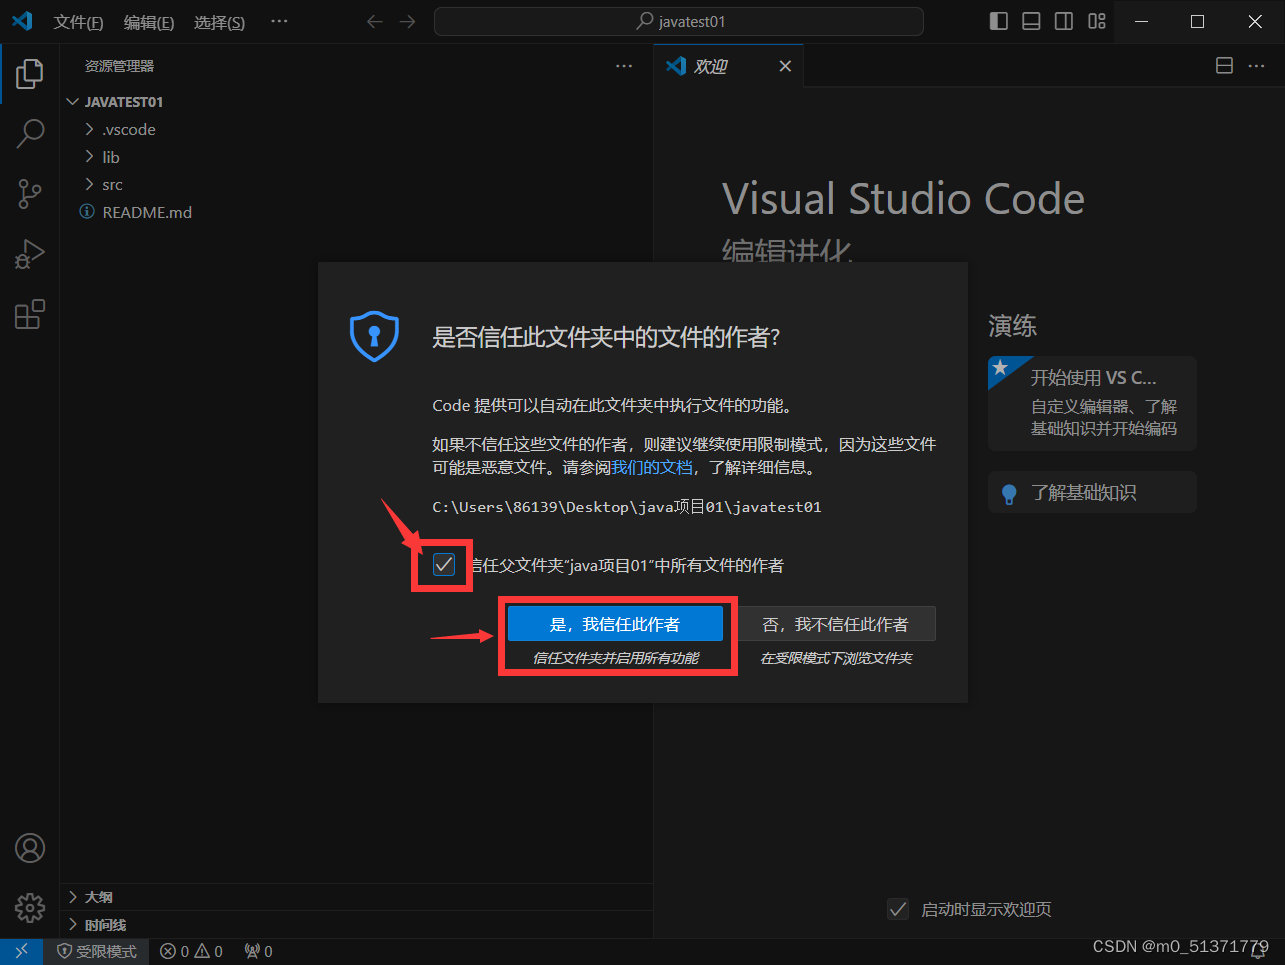Open the 了解基础知识 walkthrough
Image resolution: width=1285 pixels, height=965 pixels.
pos(1092,492)
